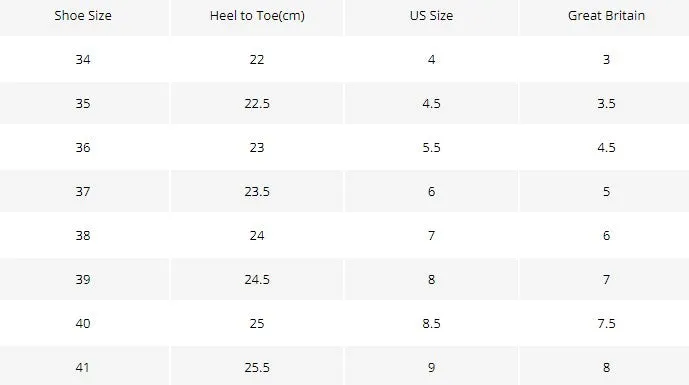Click the Shoe Size column header
This screenshot has height=385, width=689.
click(x=83, y=16)
